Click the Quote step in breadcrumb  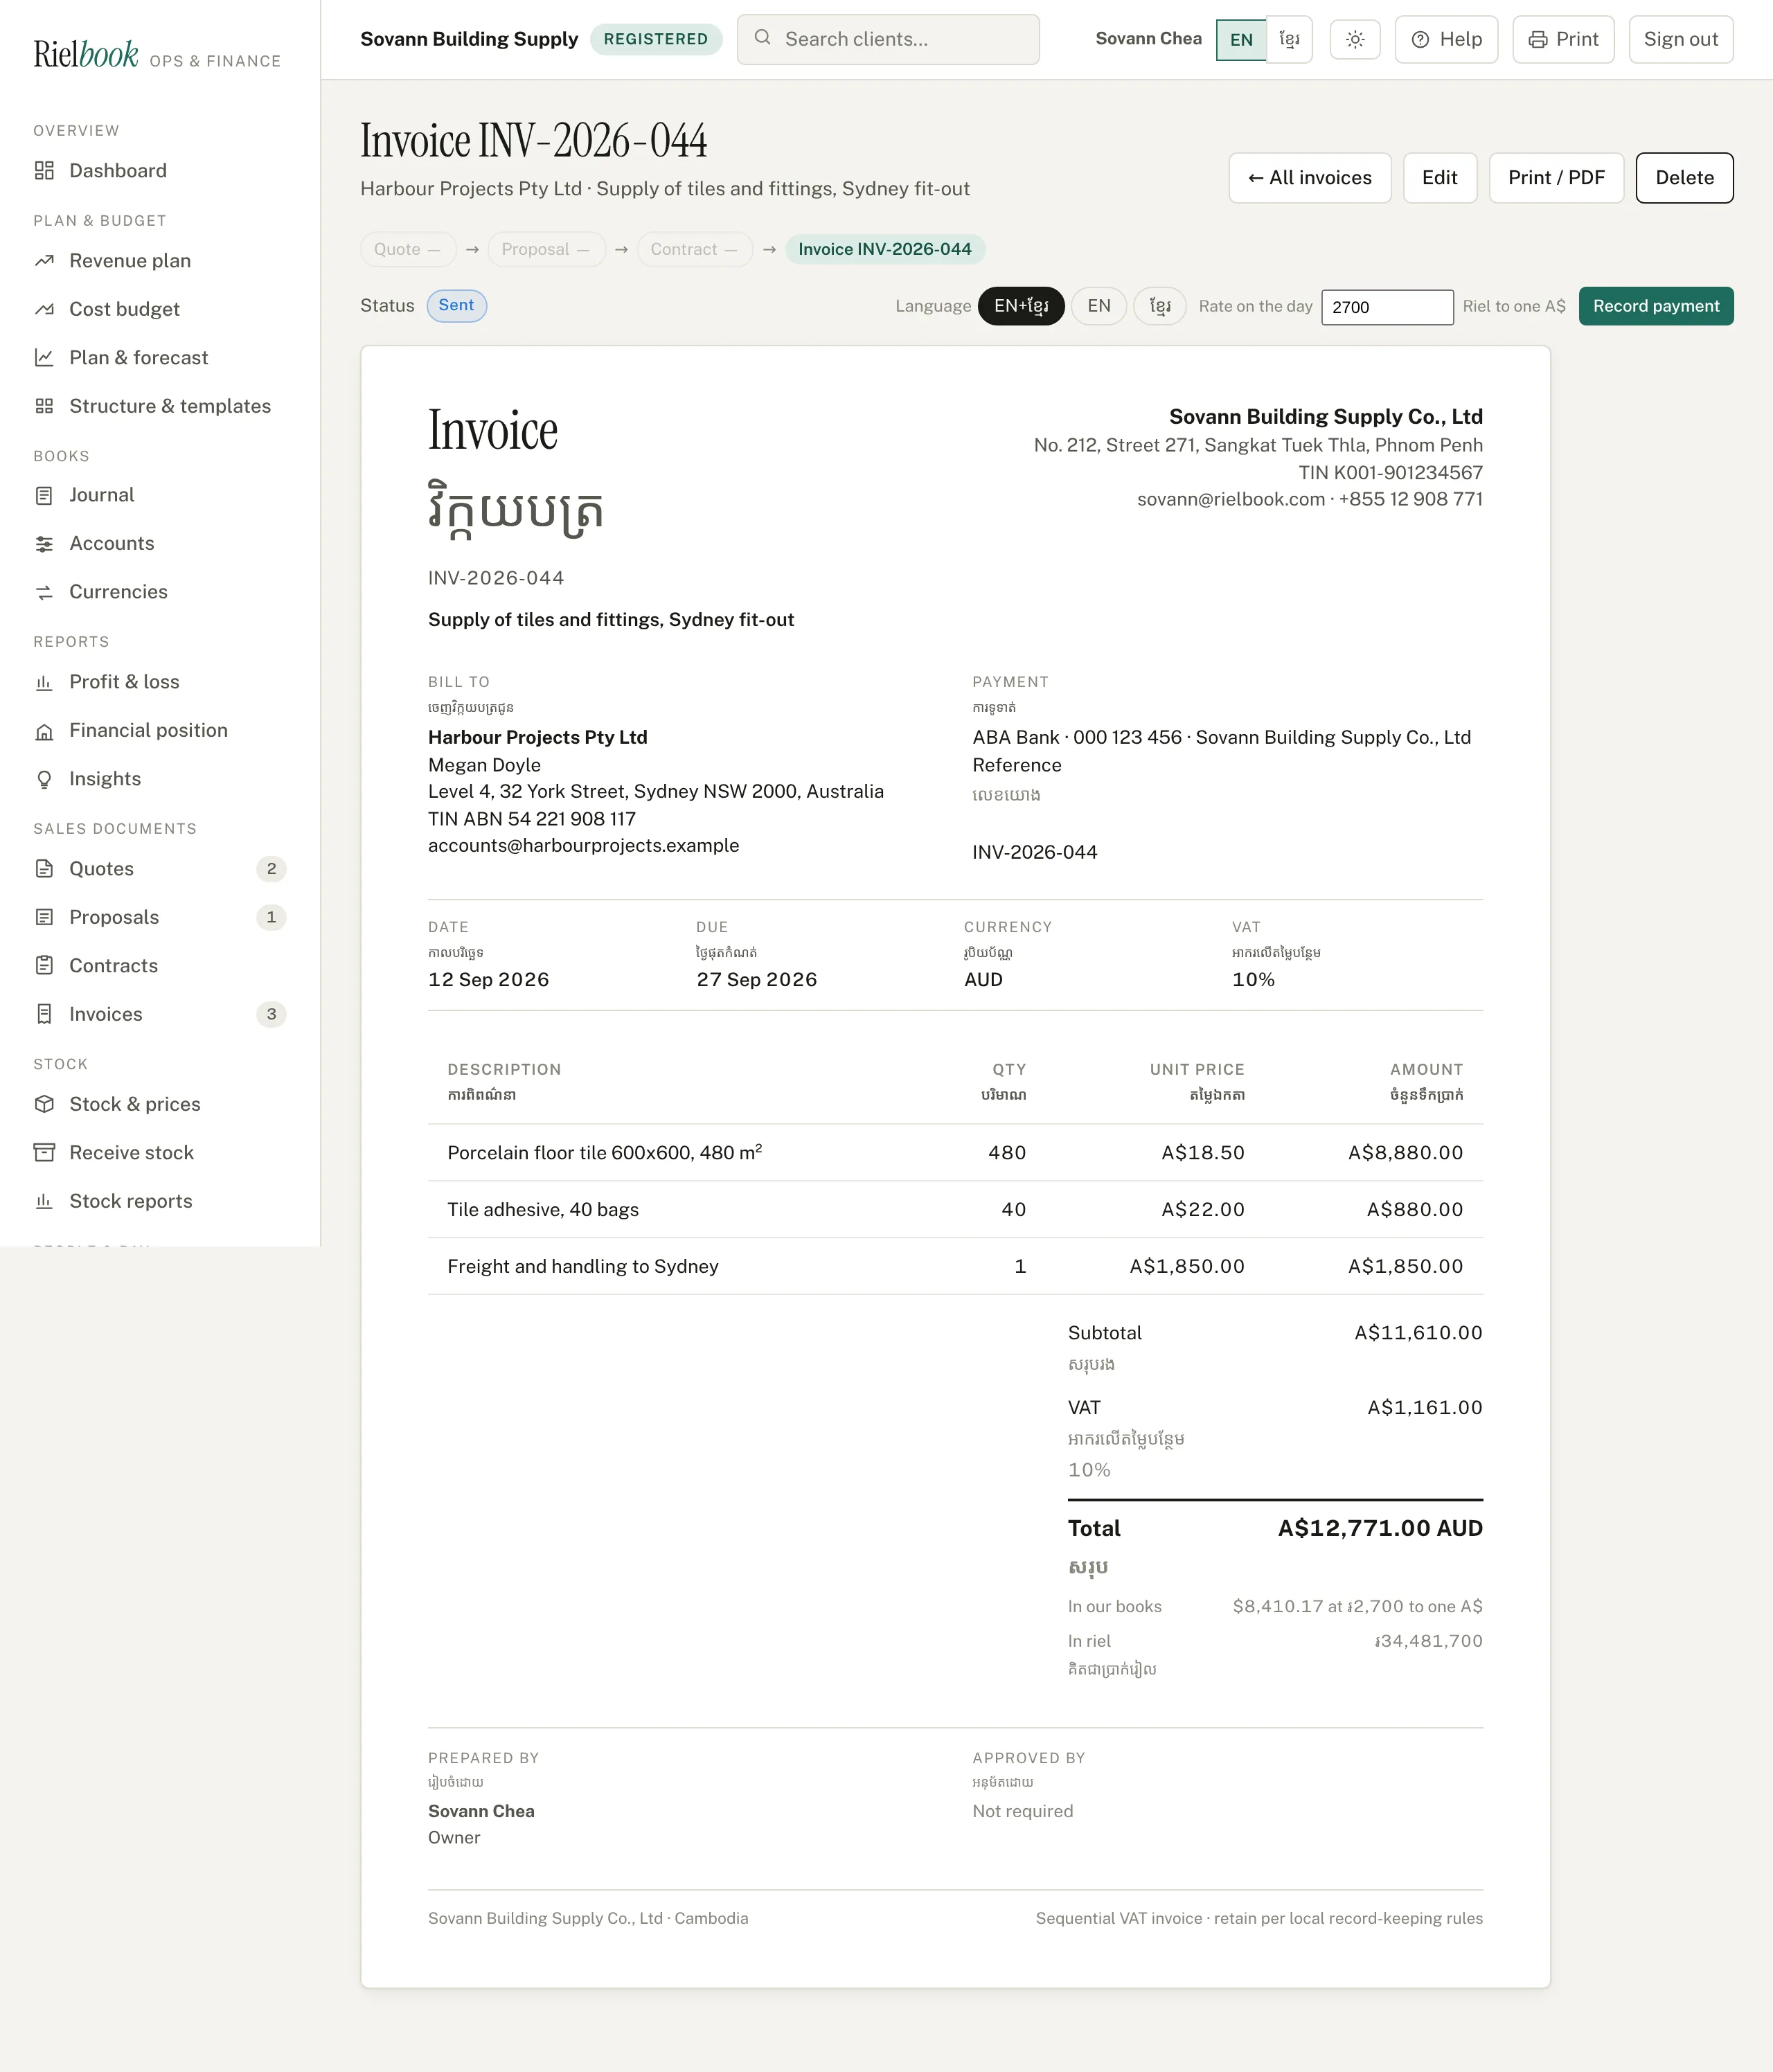(408, 250)
